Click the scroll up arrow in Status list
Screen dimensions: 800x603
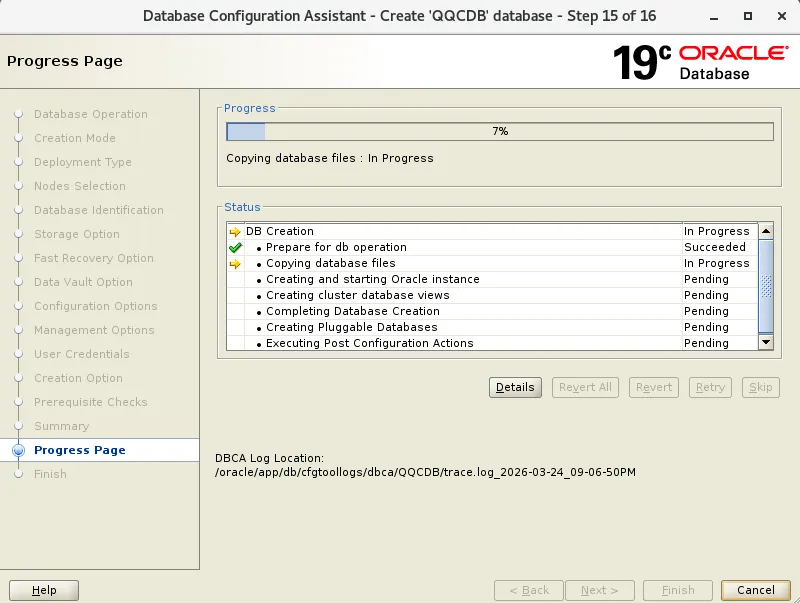[x=766, y=231]
